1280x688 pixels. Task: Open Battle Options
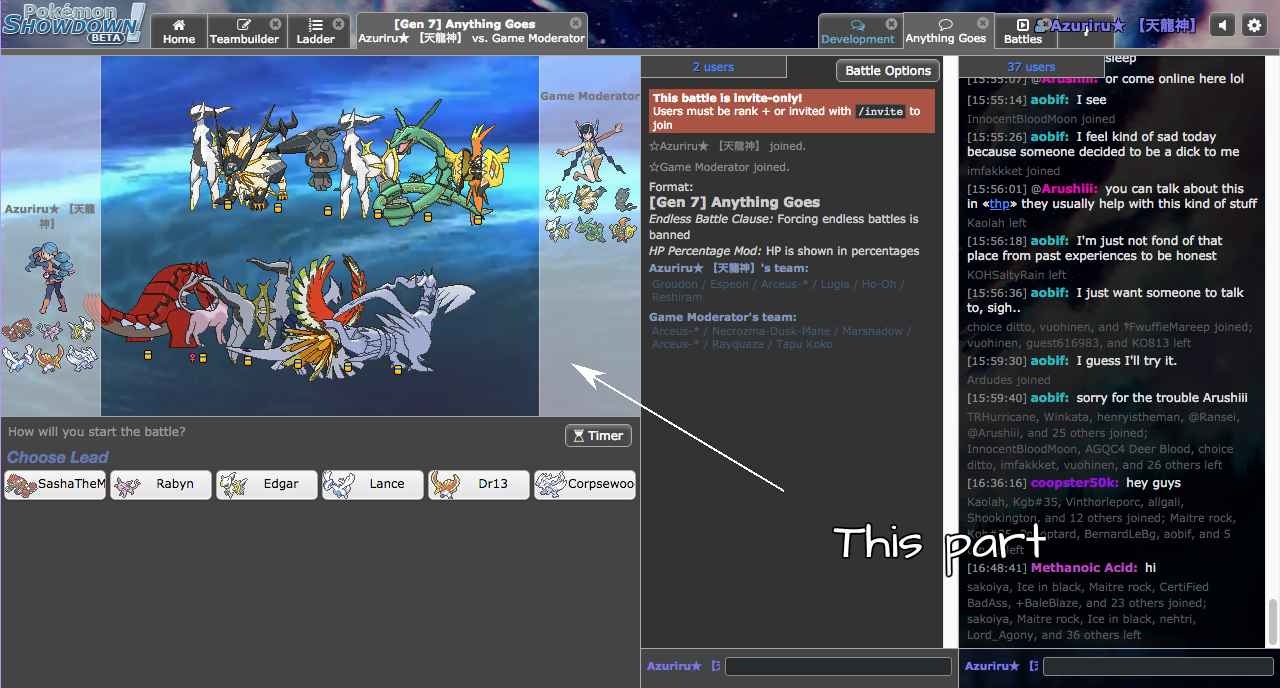click(x=888, y=71)
